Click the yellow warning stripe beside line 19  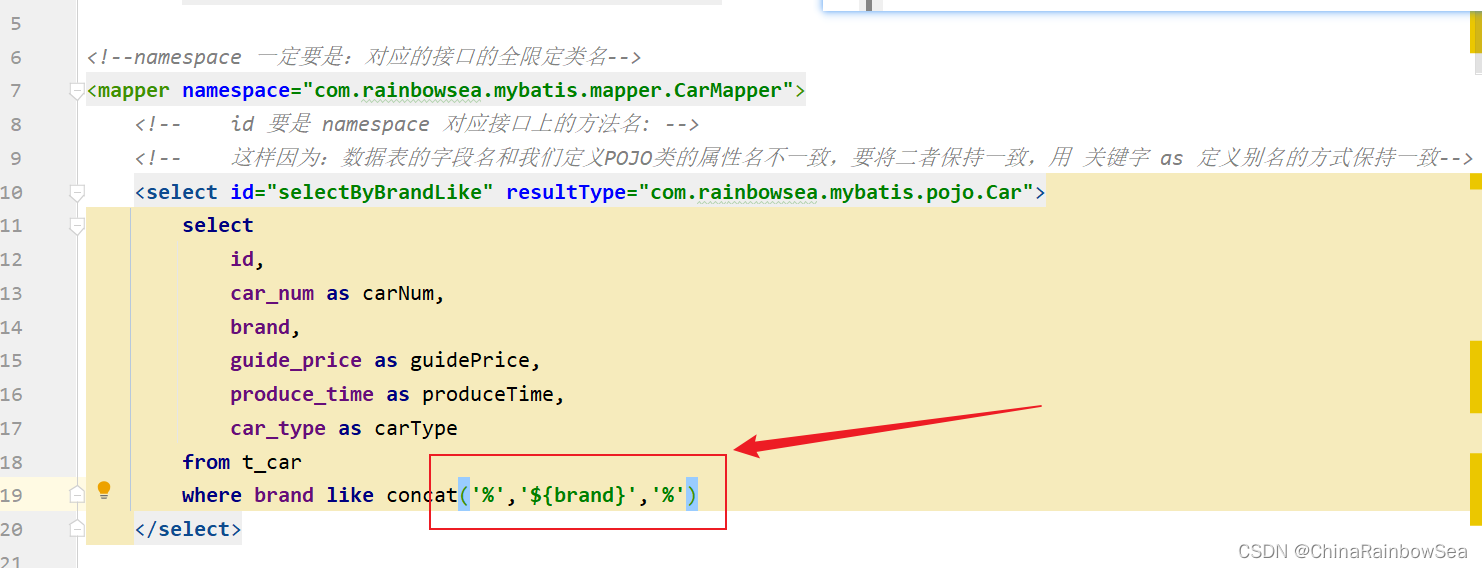coord(1475,492)
